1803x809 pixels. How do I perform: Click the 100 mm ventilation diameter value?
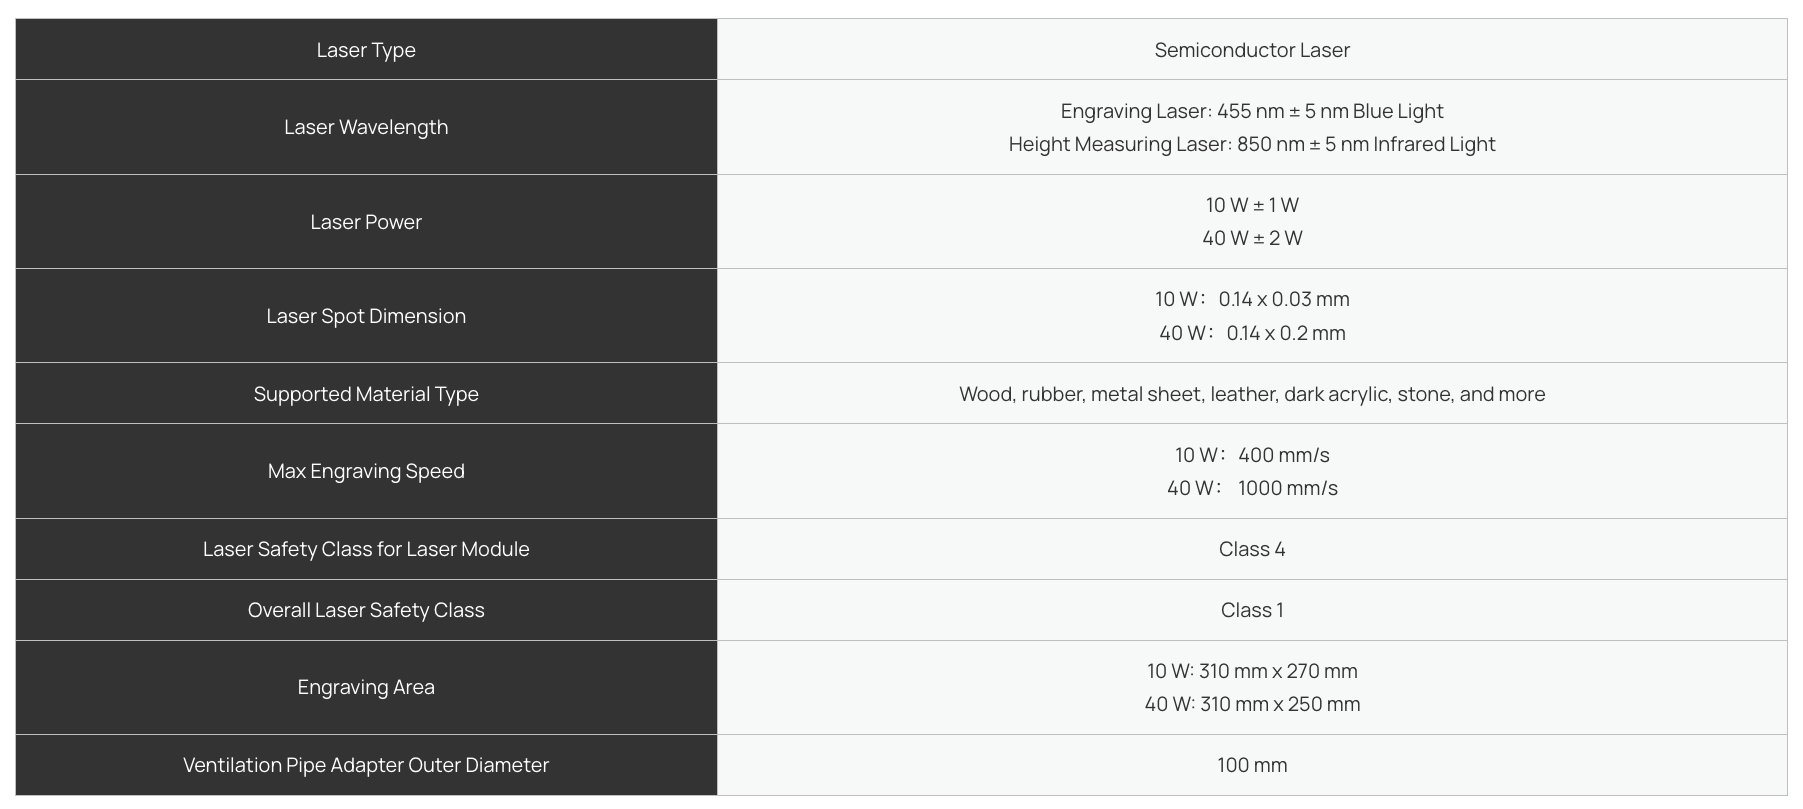(x=1251, y=765)
